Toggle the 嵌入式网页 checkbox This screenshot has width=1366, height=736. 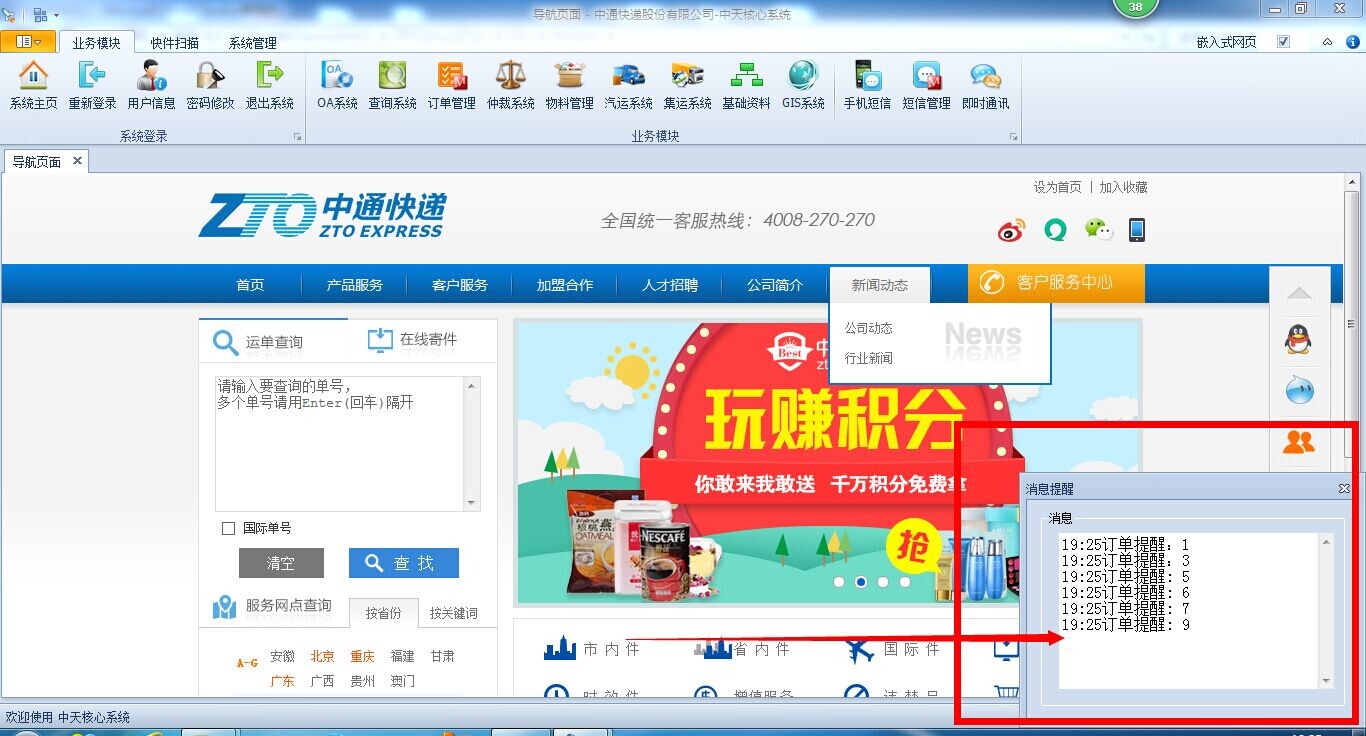(x=1284, y=42)
